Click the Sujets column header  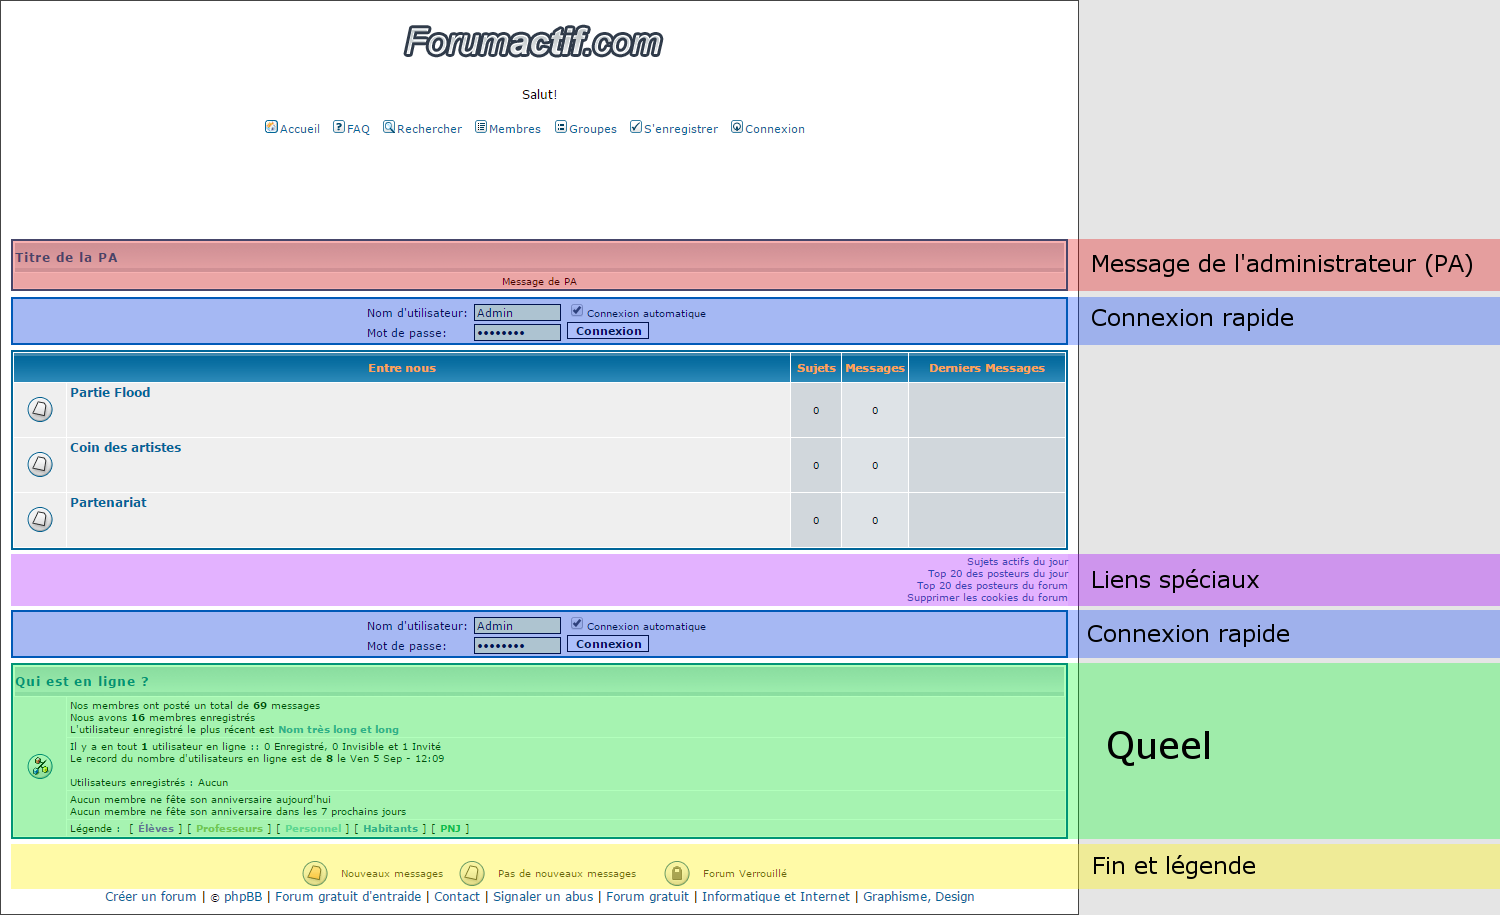816,368
